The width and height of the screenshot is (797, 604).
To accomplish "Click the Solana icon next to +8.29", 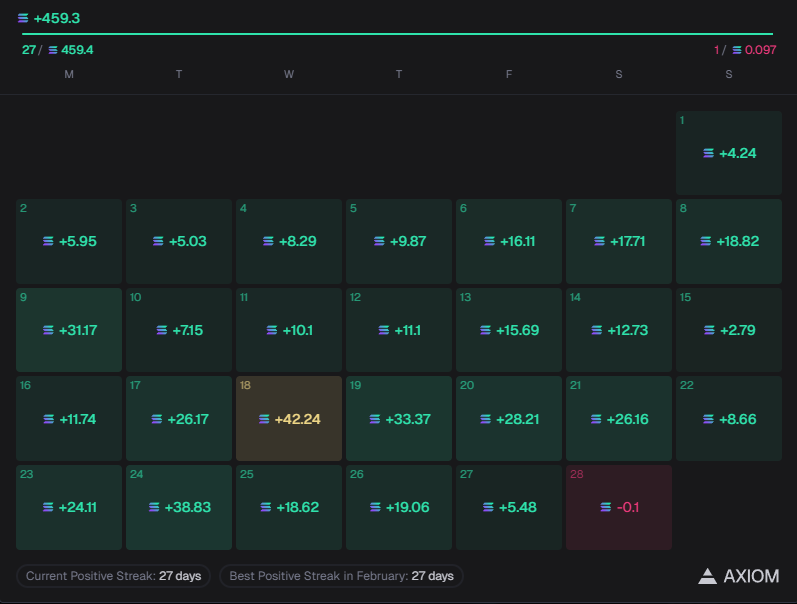I will pyautogui.click(x=268, y=241).
